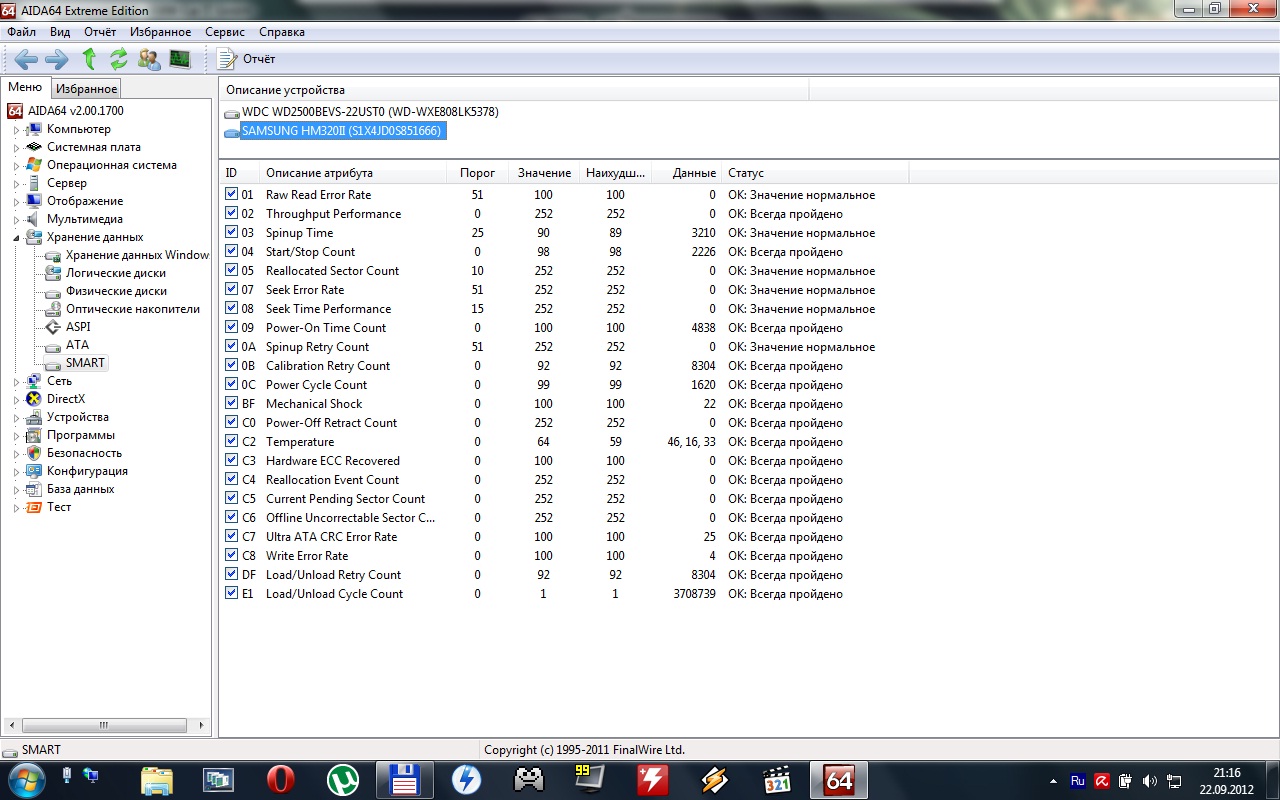Expand the Операционная система tree node
The image size is (1280, 800).
16,165
